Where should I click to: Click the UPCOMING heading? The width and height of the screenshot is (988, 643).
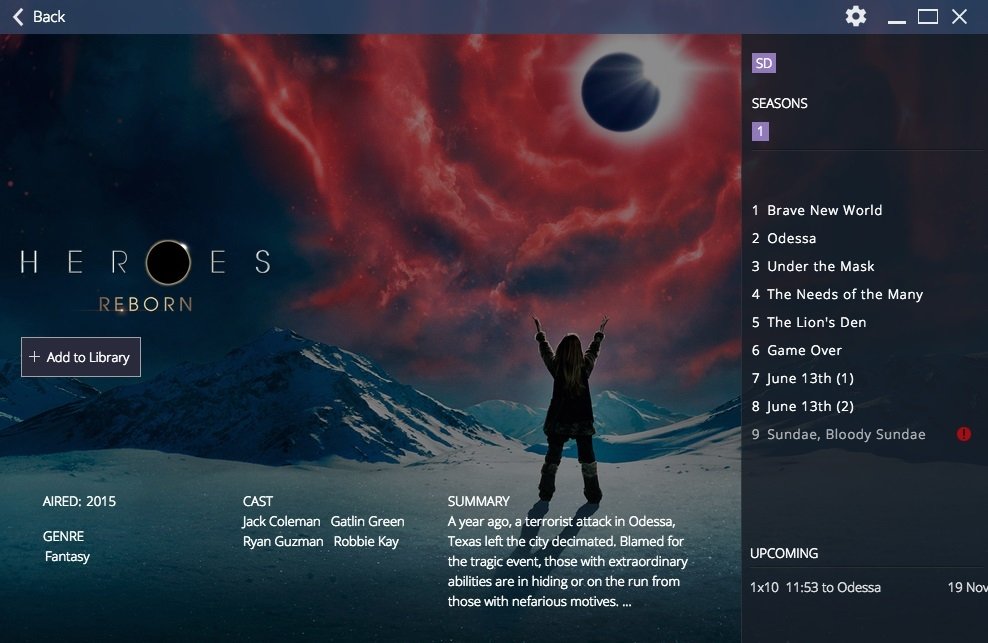tap(784, 553)
